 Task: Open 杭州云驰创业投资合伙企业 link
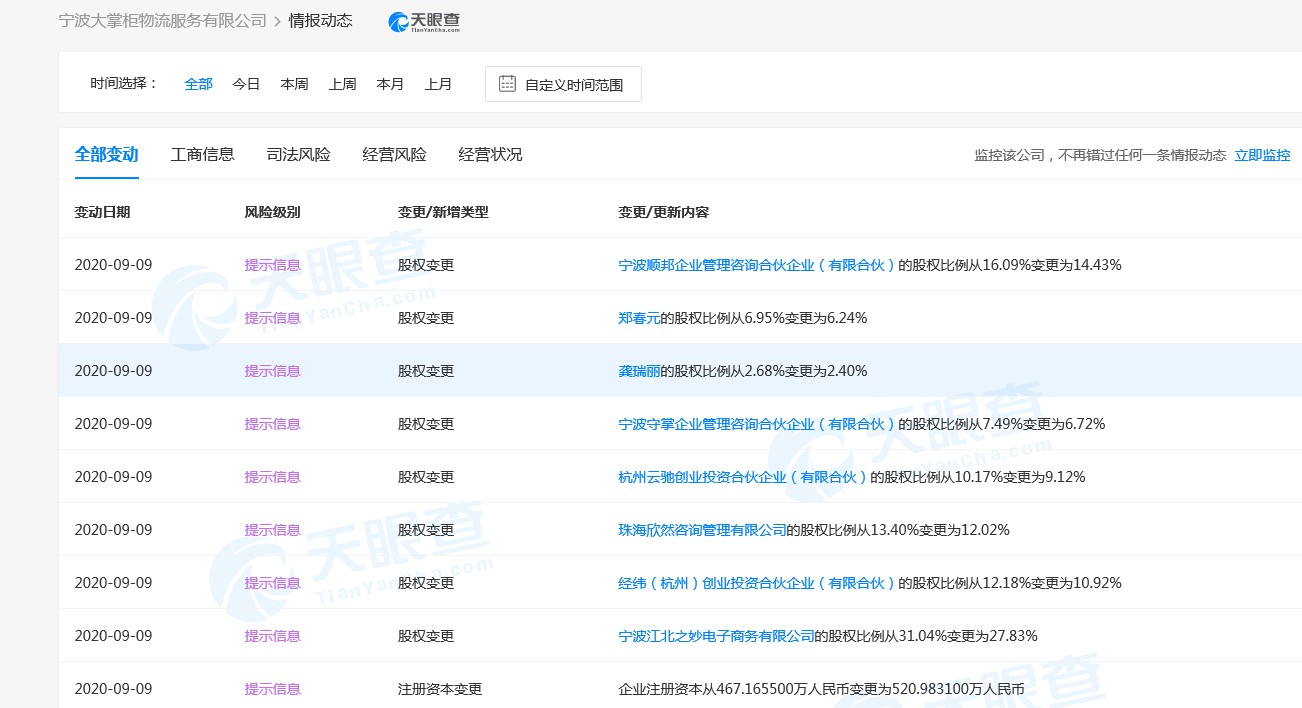tap(743, 477)
